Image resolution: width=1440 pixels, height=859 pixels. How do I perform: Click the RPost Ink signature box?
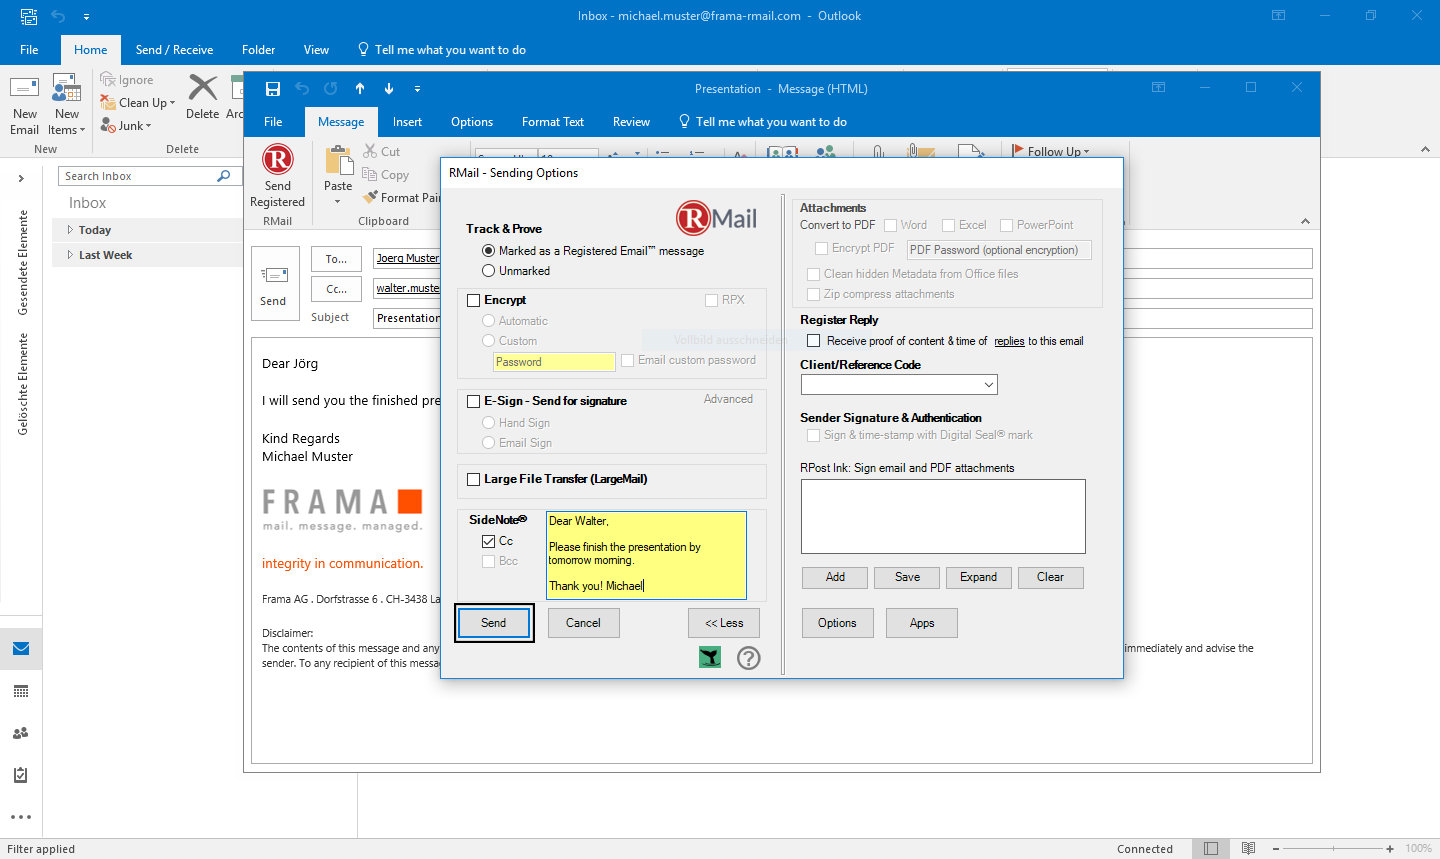tap(943, 516)
